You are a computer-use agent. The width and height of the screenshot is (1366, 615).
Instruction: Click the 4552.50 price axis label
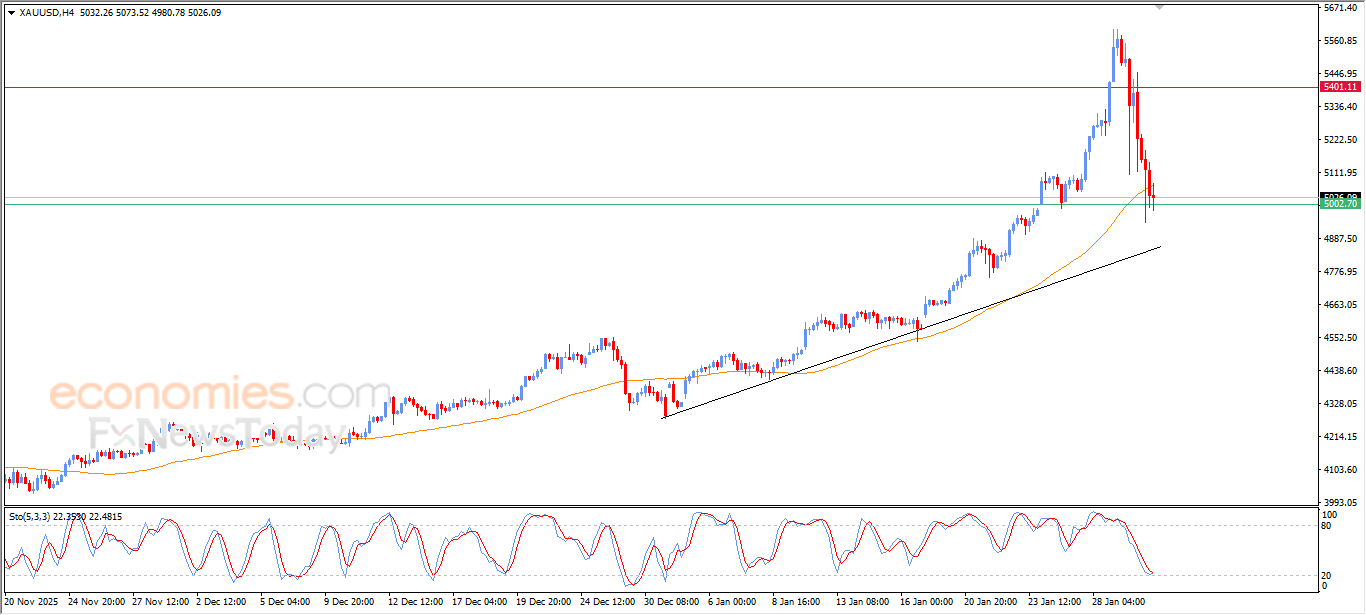(x=1340, y=338)
